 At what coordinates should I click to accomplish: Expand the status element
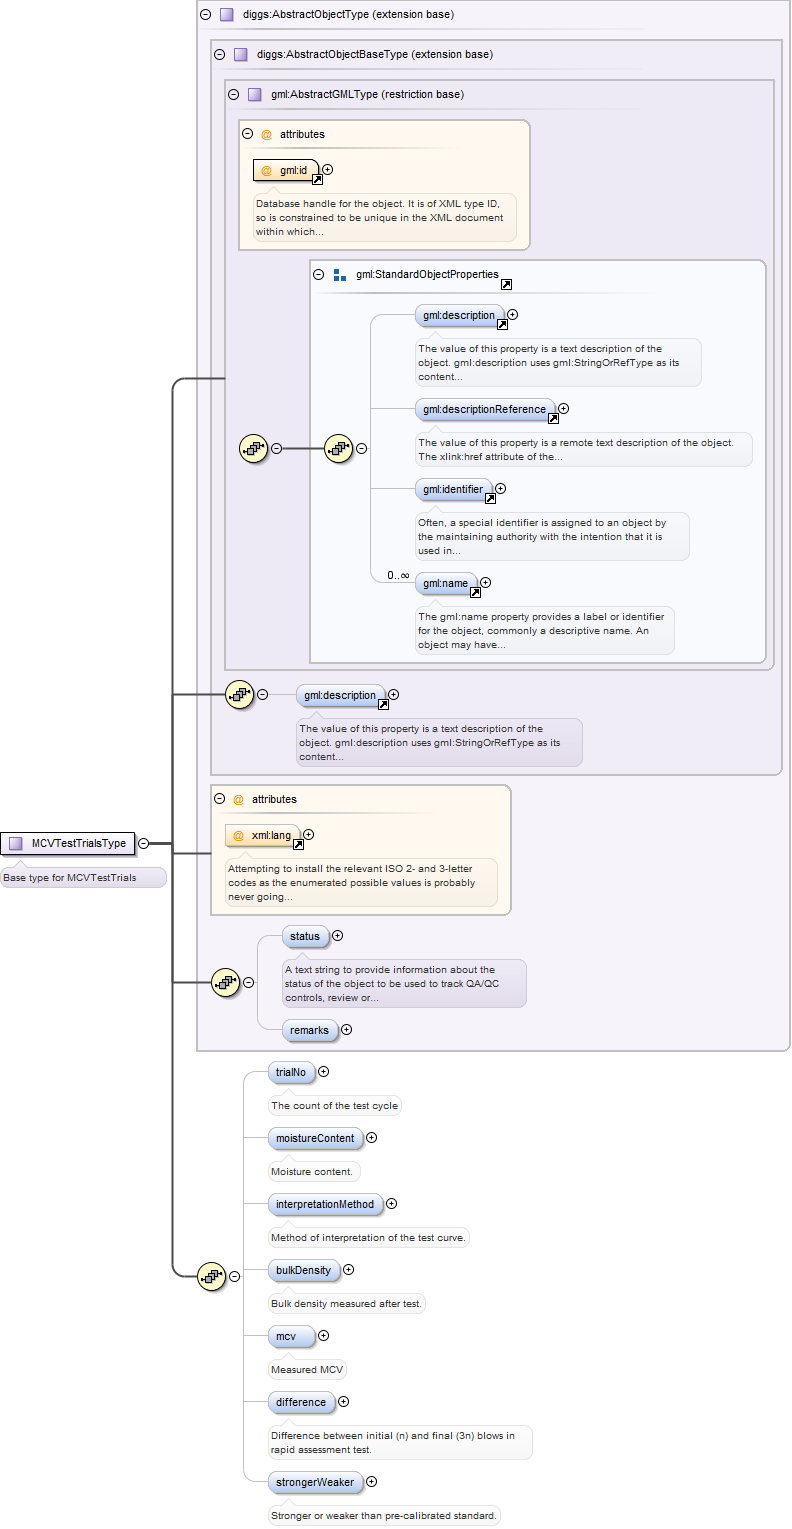[x=337, y=936]
